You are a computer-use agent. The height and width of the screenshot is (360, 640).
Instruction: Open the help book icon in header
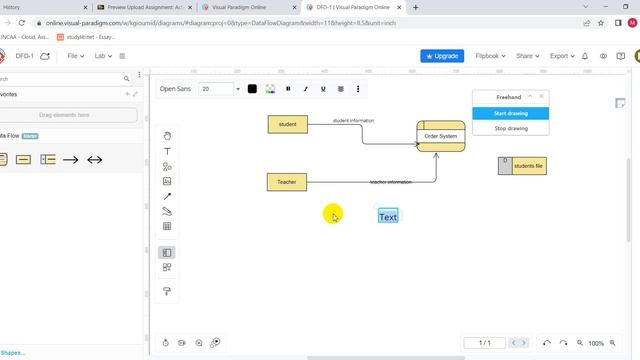(621, 56)
